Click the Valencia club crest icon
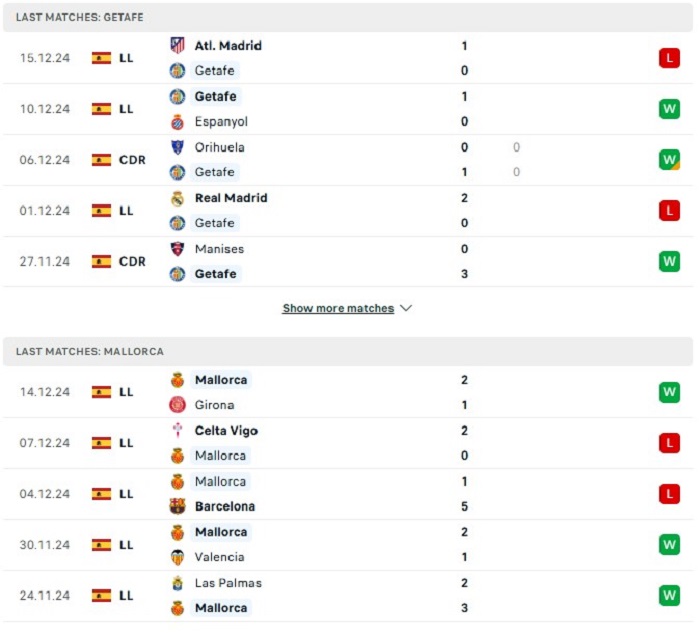700x633 pixels. pos(177,557)
